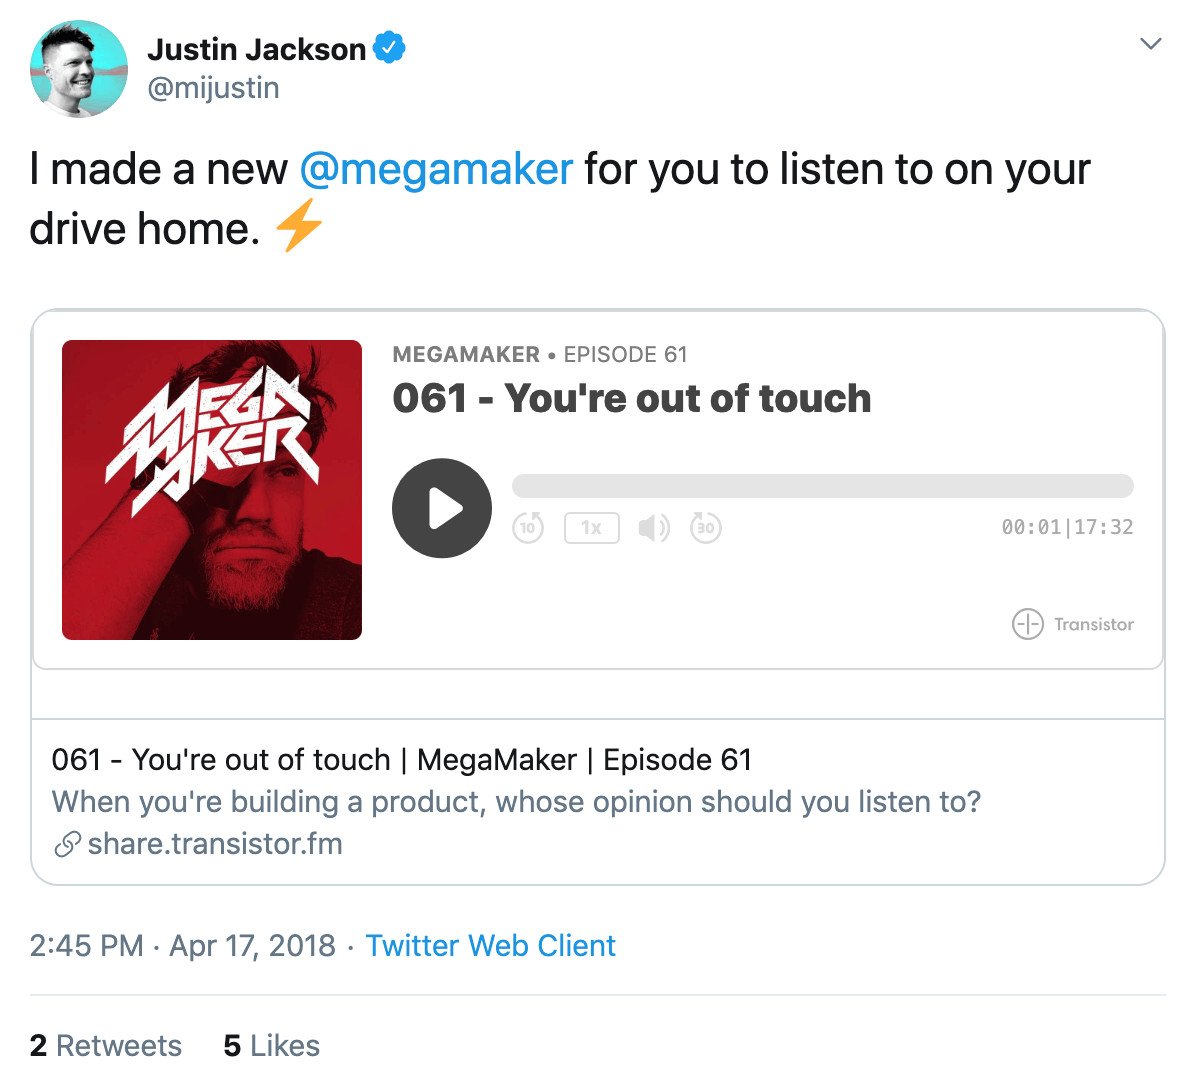Click the Transistor logo icon
1194x1082 pixels.
1027,624
